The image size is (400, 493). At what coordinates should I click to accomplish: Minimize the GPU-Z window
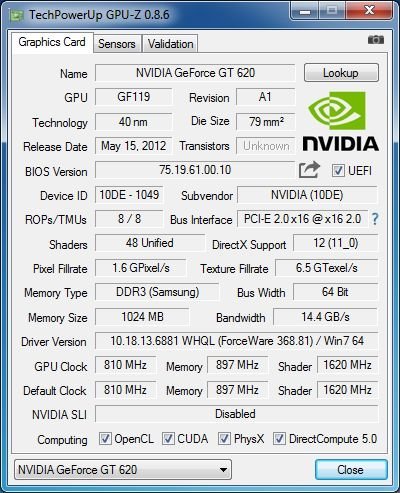pyautogui.click(x=304, y=11)
